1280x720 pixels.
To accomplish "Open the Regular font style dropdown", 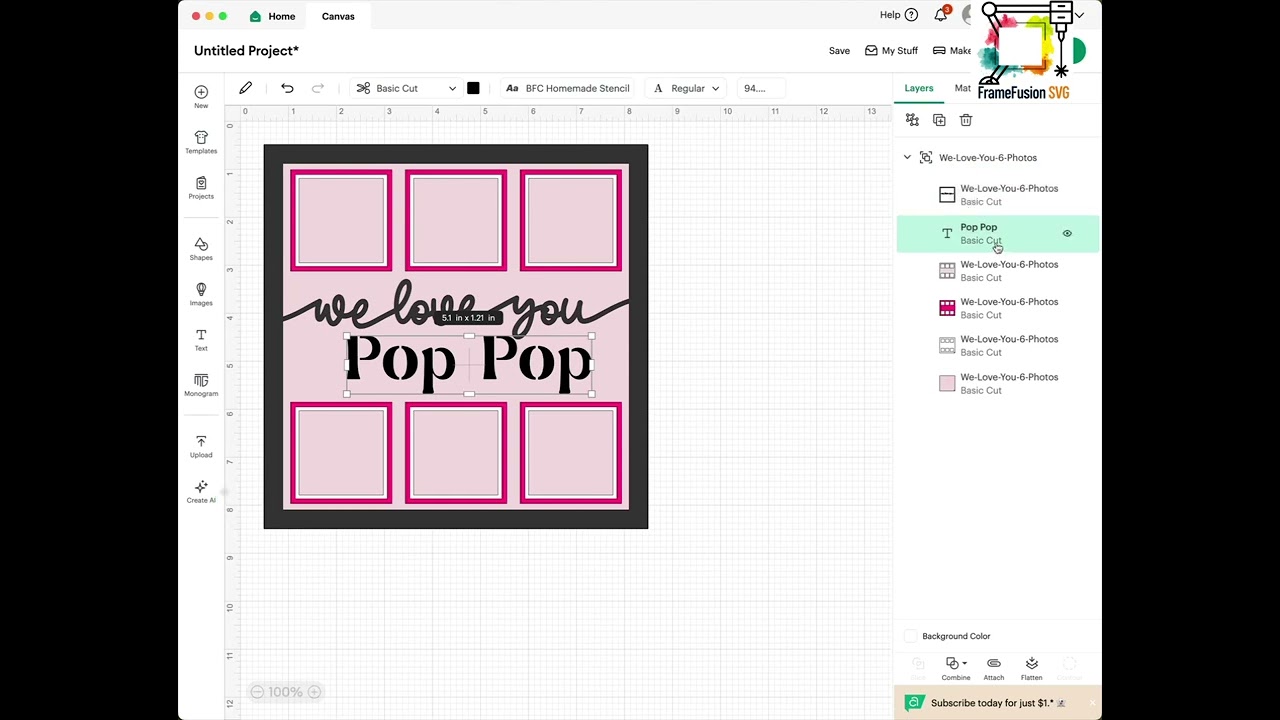I will tap(686, 88).
